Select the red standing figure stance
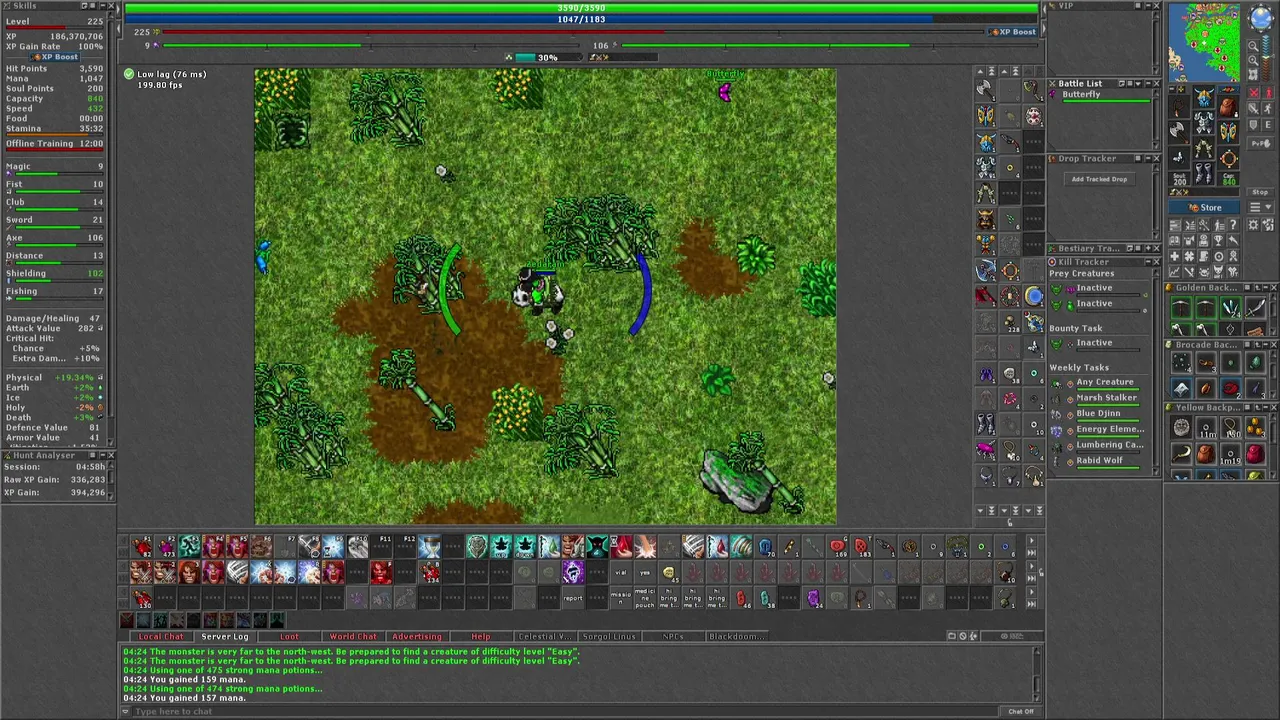The height and width of the screenshot is (720, 1280). pyautogui.click(x=1268, y=92)
